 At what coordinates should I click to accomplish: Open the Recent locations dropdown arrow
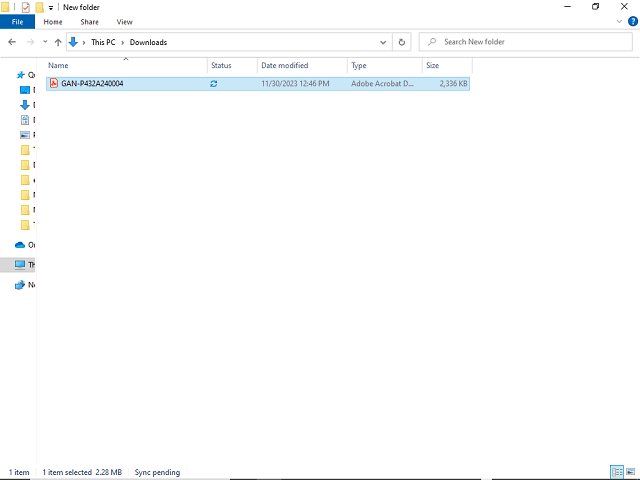45,42
